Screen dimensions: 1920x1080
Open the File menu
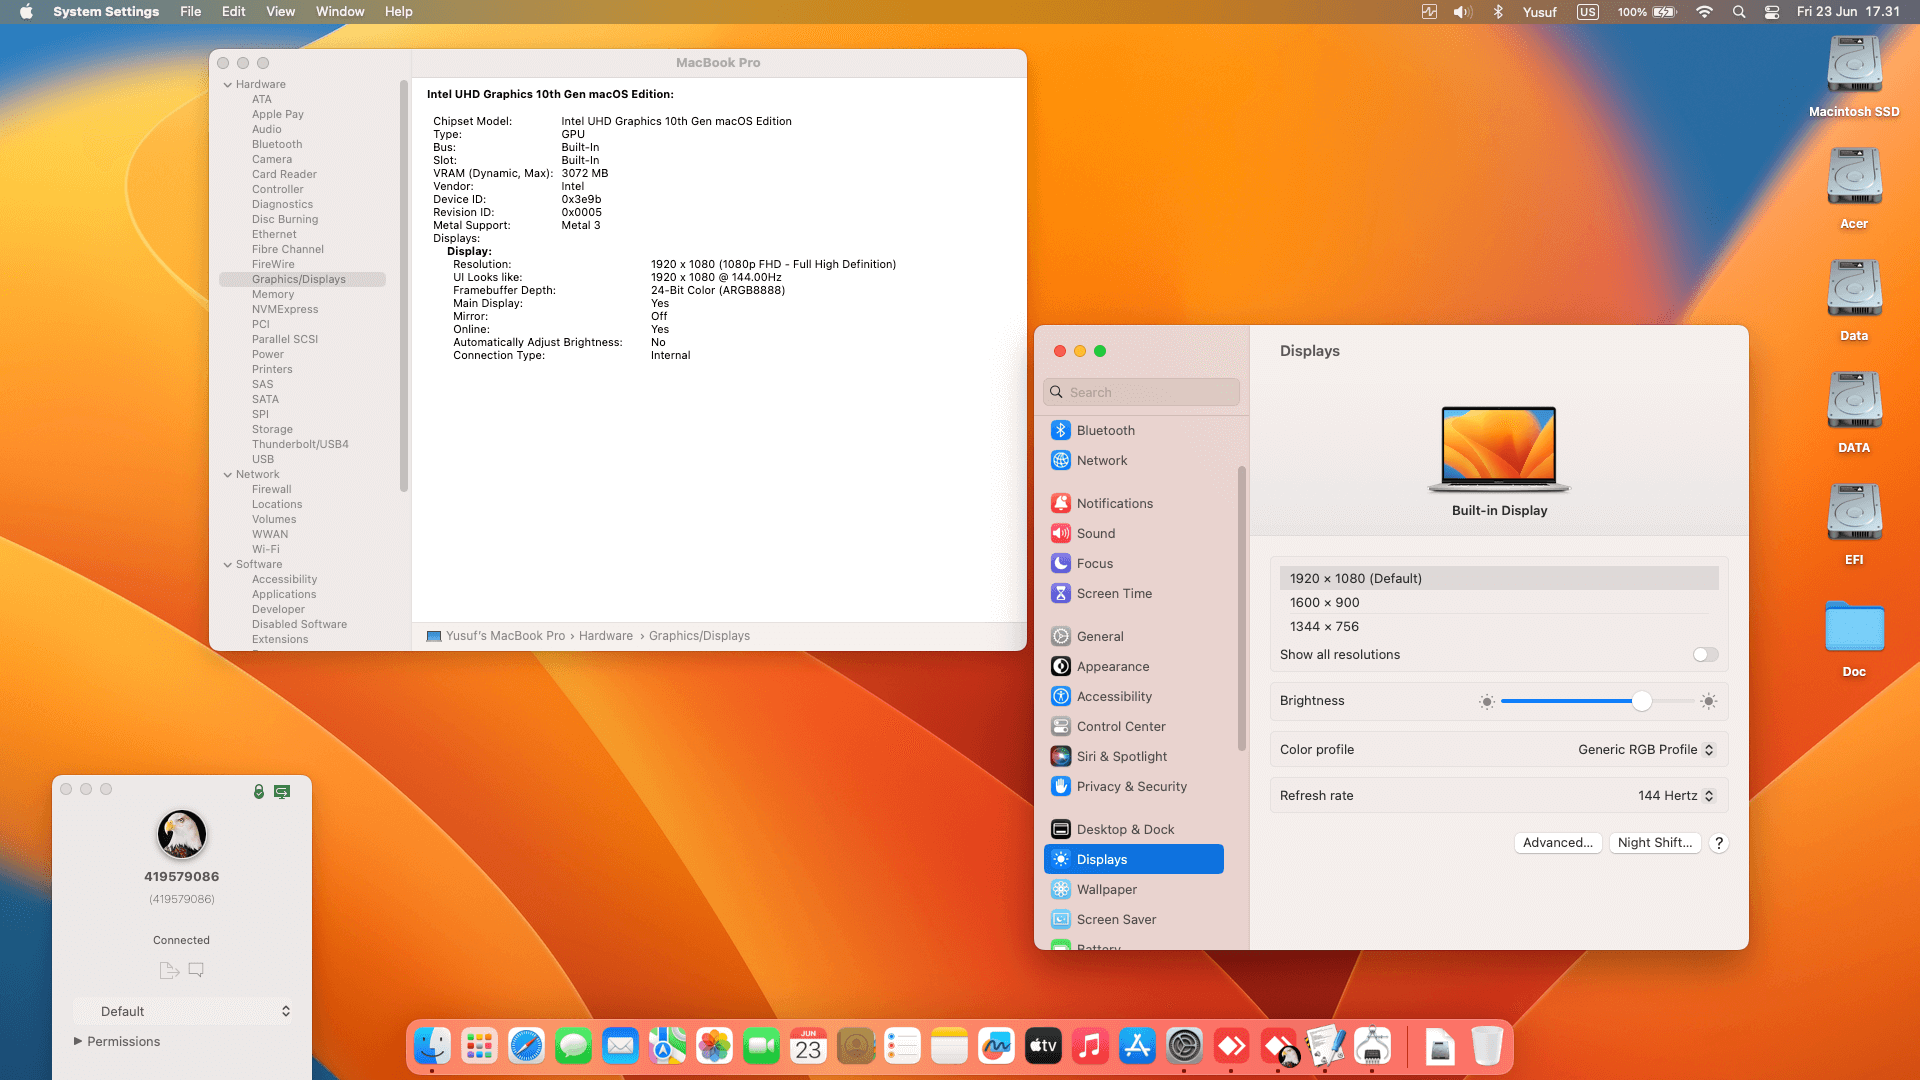[x=190, y=12]
